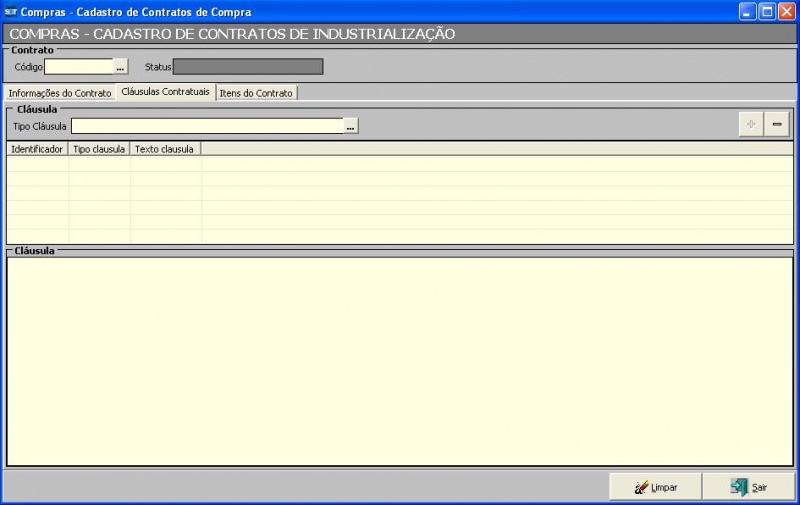
Task: Click the Tipo clausula column header
Action: tap(99, 149)
